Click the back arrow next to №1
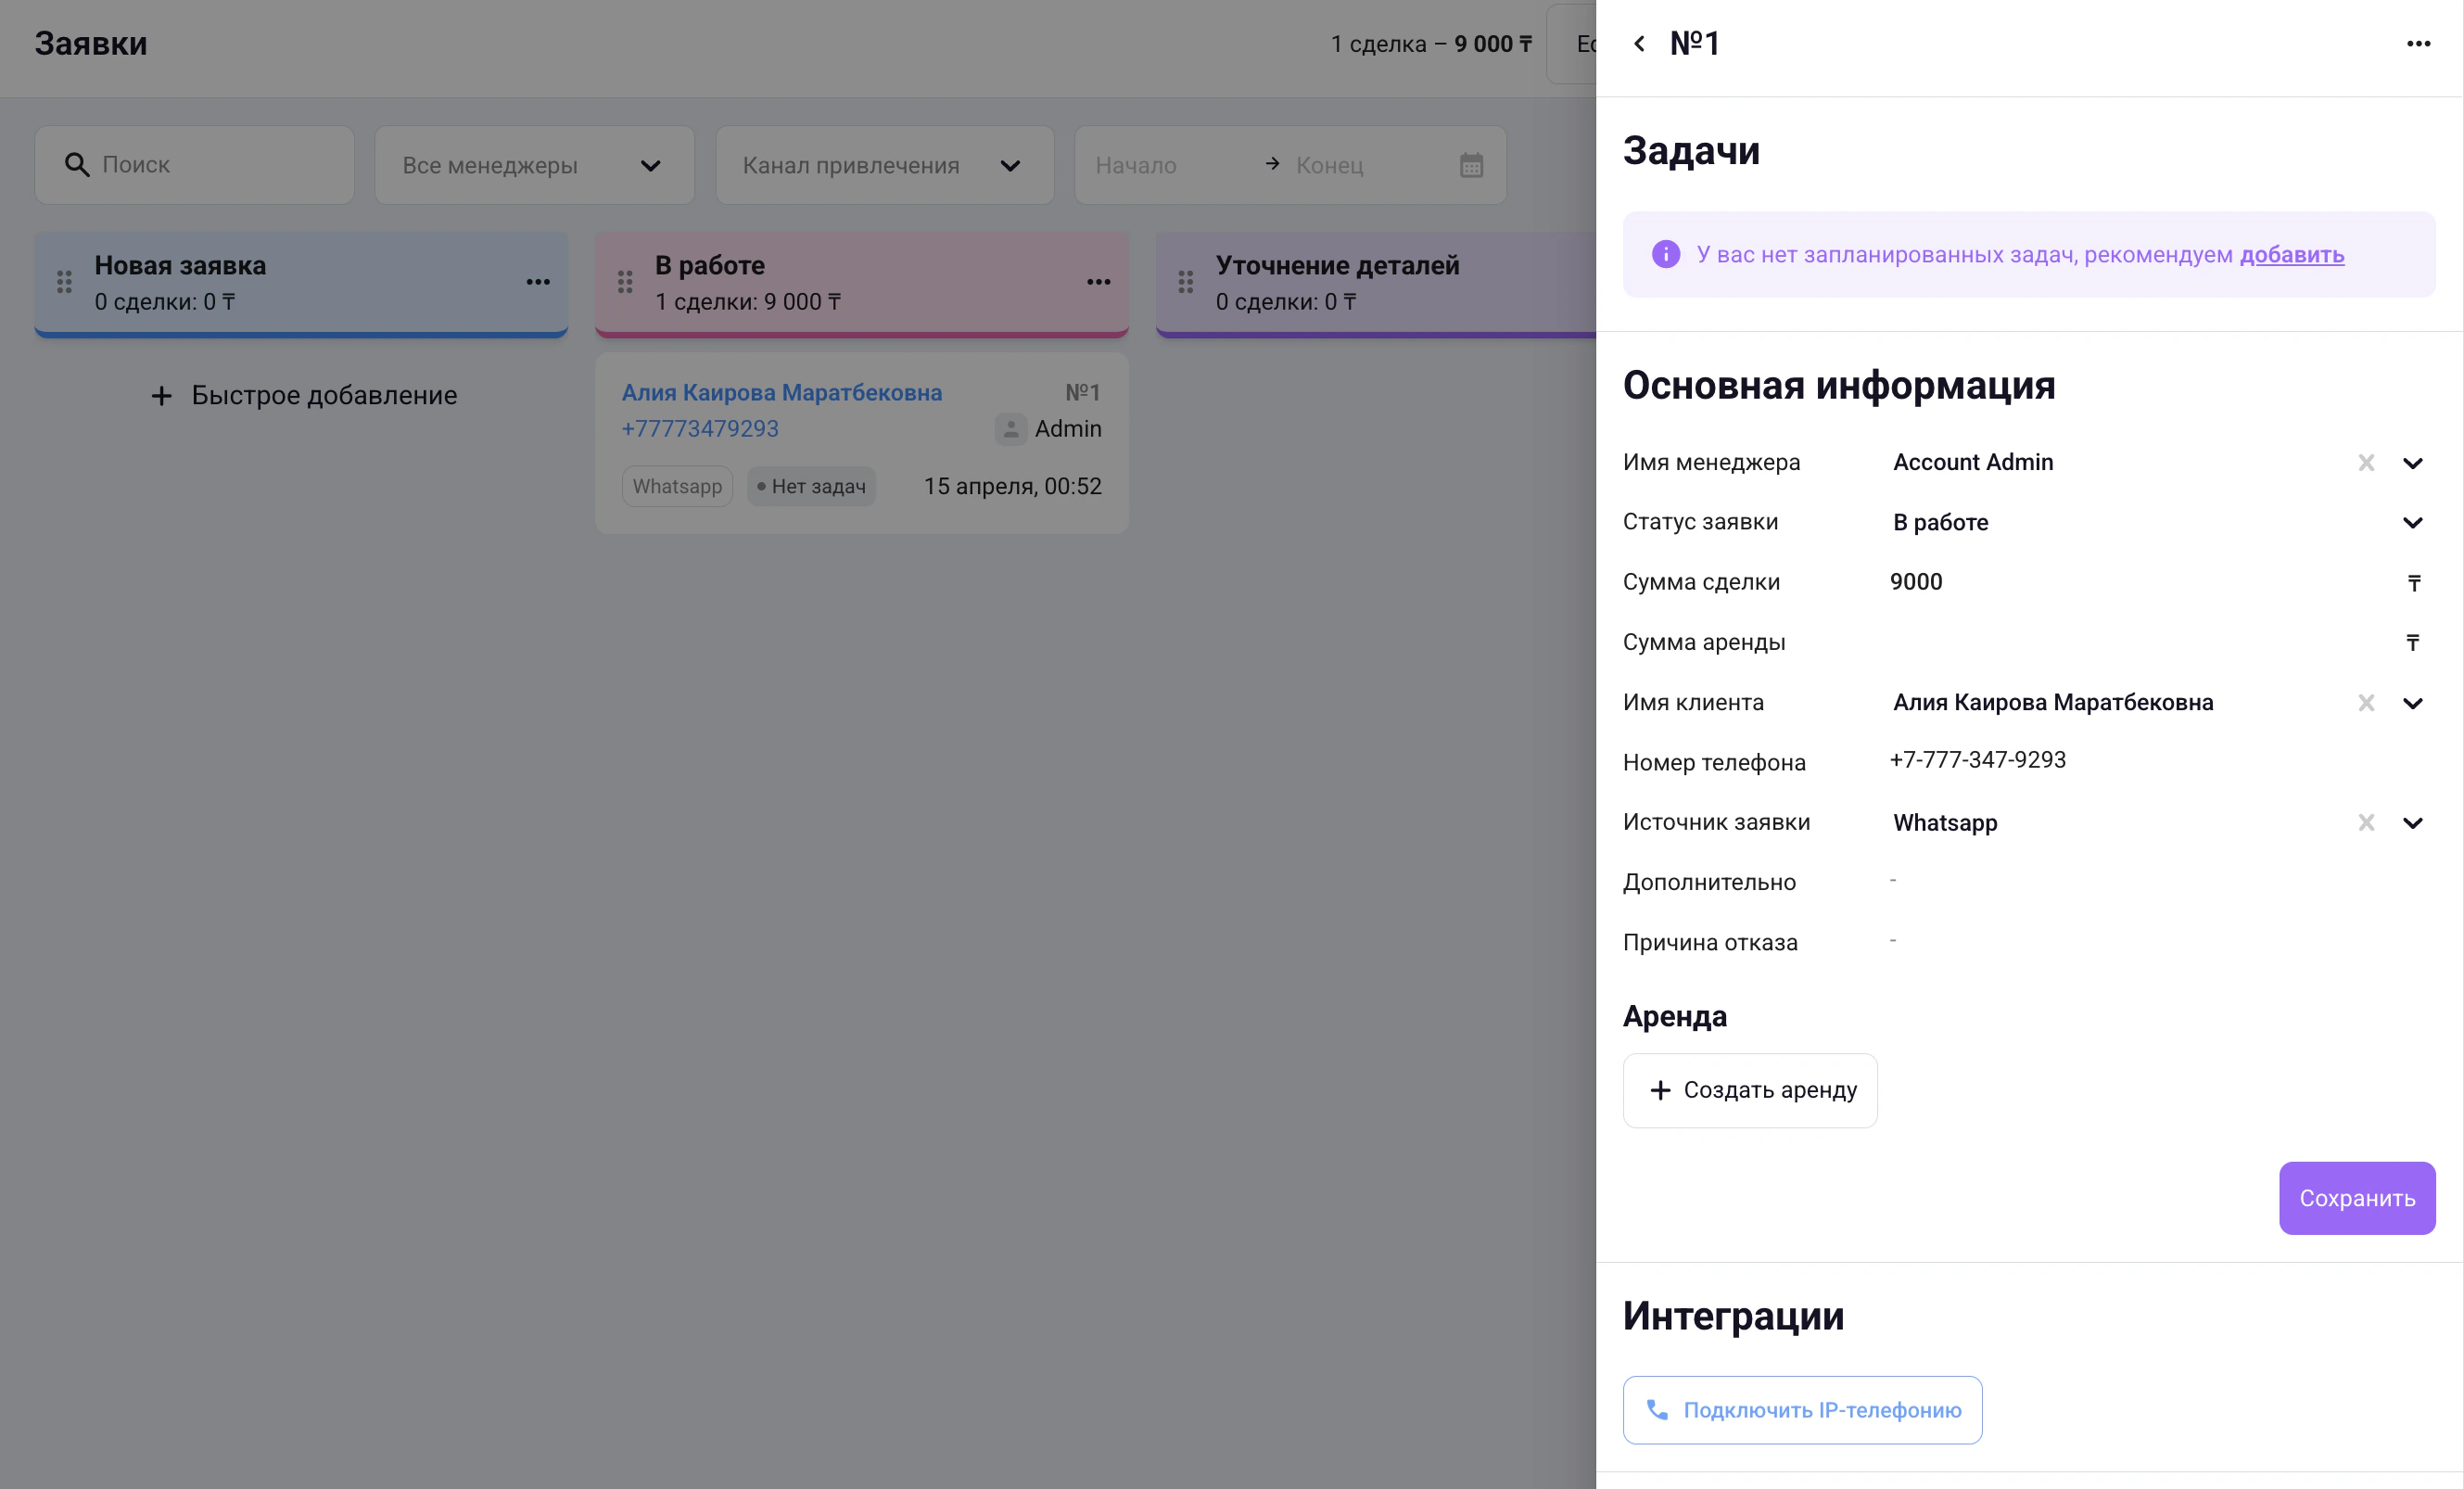Image resolution: width=2464 pixels, height=1489 pixels. 1639,44
